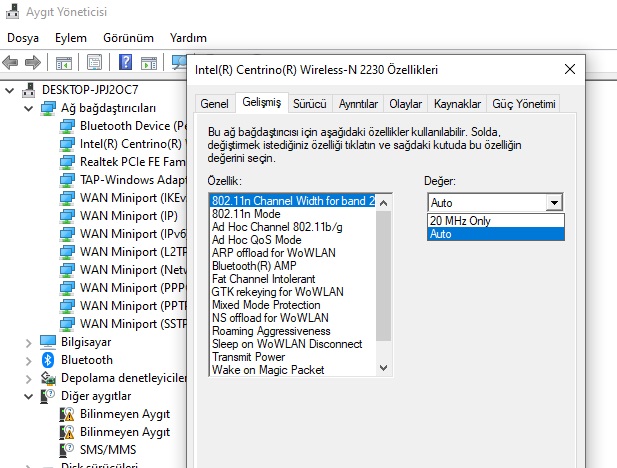Switch to the Kaynaklar tab

pos(457,104)
